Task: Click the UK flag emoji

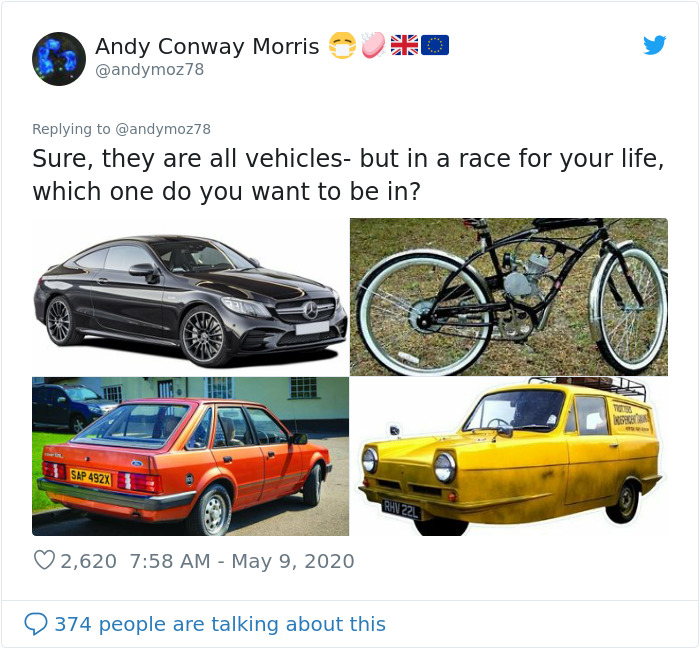Action: click(404, 45)
